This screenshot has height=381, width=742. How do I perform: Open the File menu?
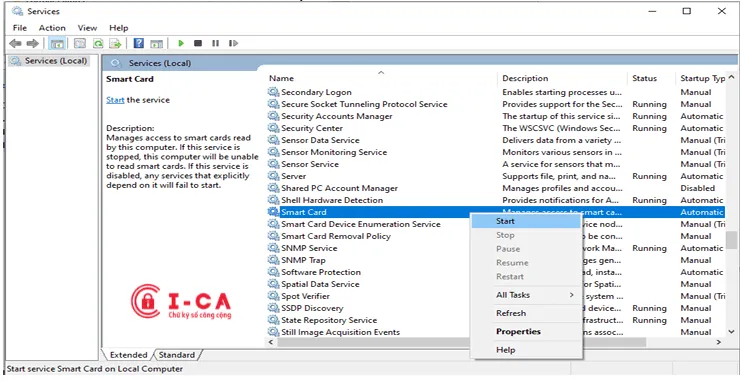click(20, 28)
